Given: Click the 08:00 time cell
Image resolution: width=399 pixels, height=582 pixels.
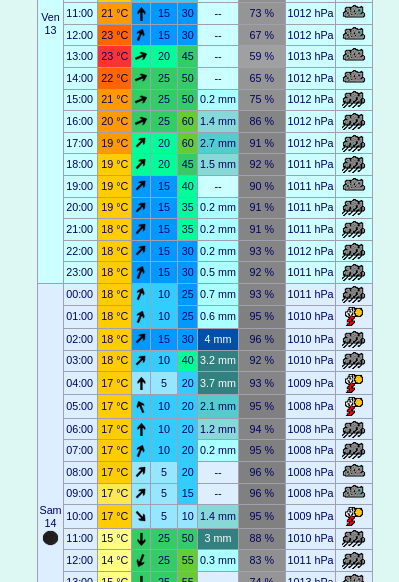Looking at the screenshot, I should coord(80,472).
